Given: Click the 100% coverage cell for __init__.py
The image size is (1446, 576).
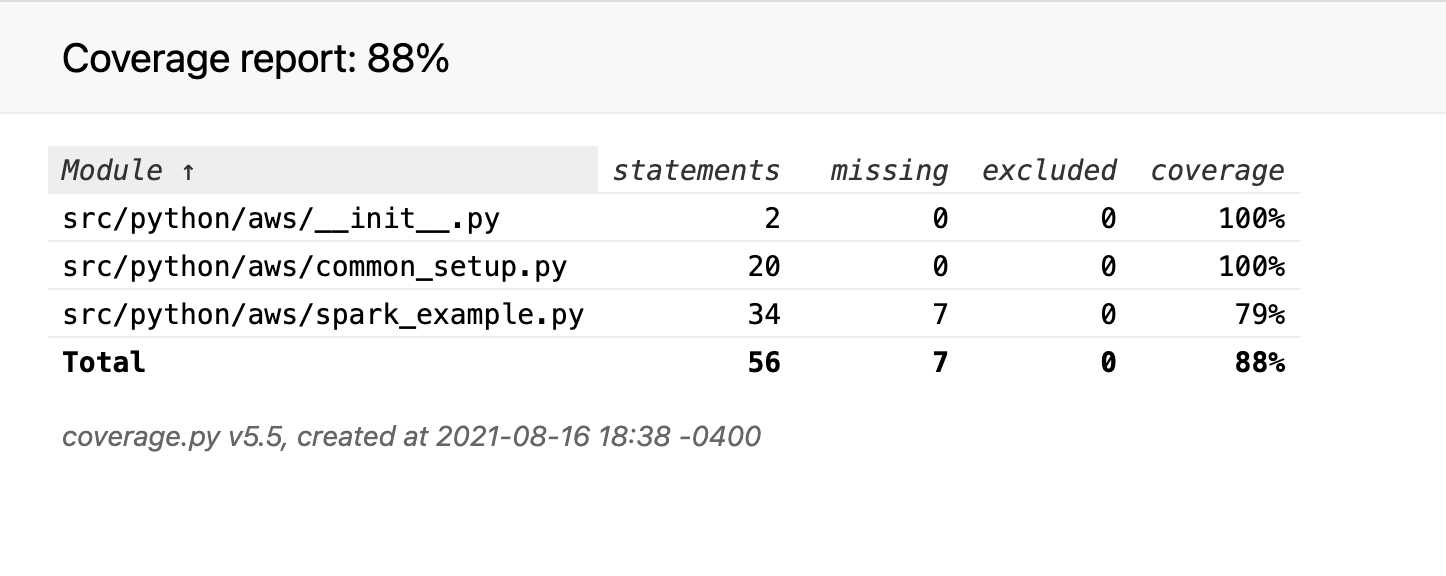Looking at the screenshot, I should [x=1251, y=218].
